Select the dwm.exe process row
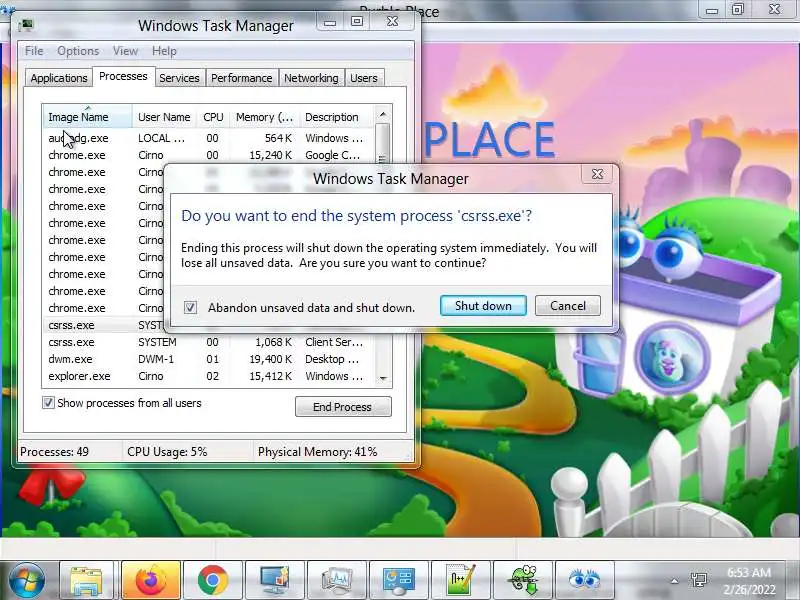Image resolution: width=800 pixels, height=600 pixels. pos(209,359)
